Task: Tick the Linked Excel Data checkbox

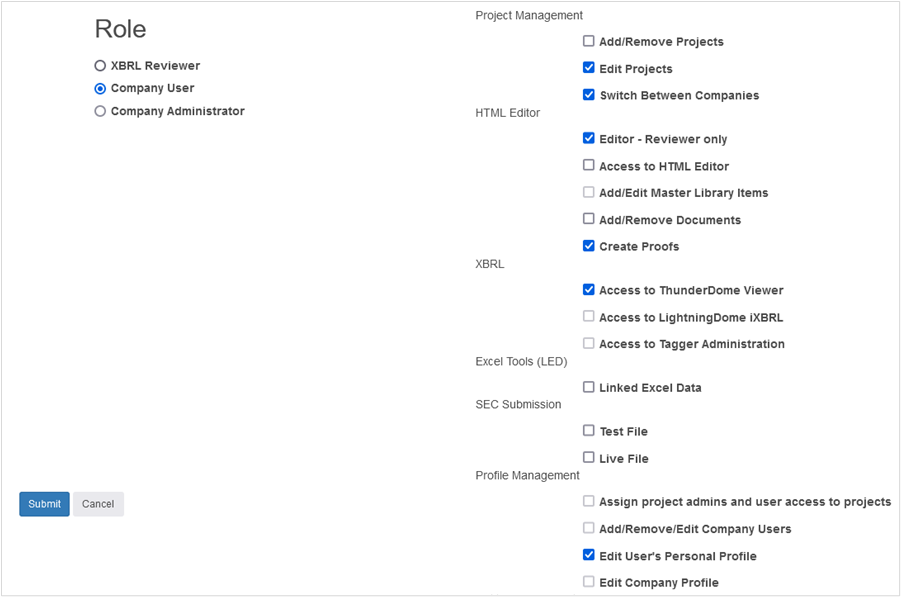Action: coord(589,387)
